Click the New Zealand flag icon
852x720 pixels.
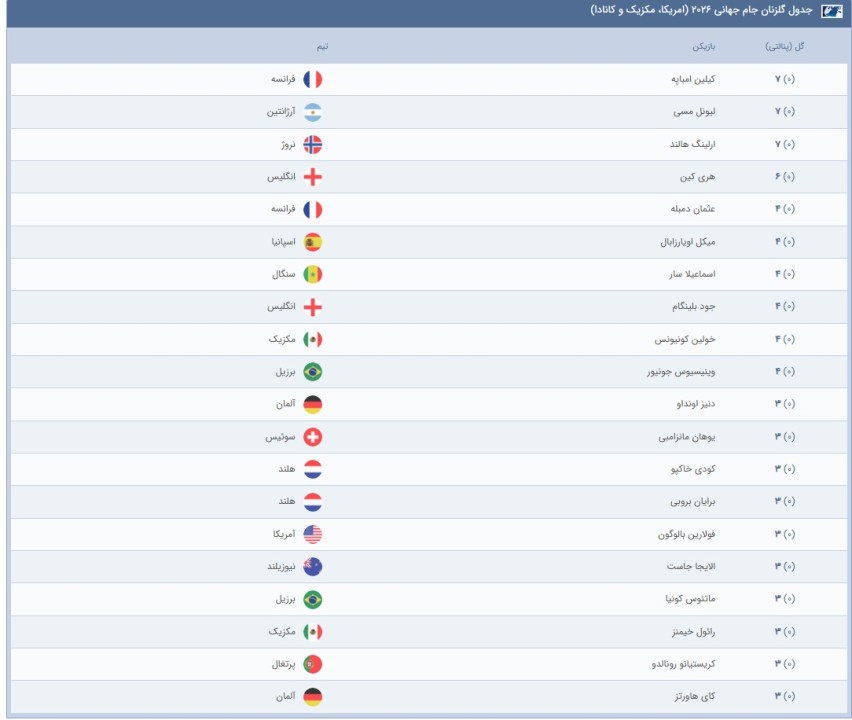point(312,567)
